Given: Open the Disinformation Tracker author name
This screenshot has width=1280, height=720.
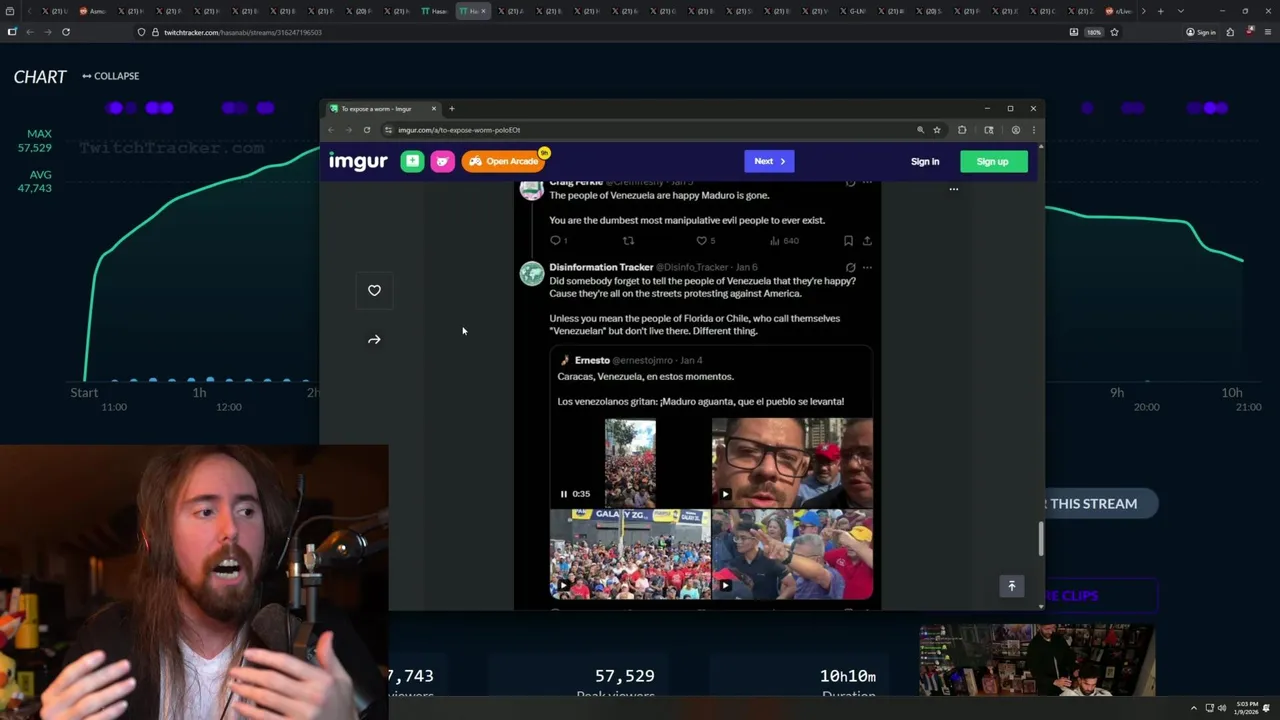Looking at the screenshot, I should (x=601, y=267).
